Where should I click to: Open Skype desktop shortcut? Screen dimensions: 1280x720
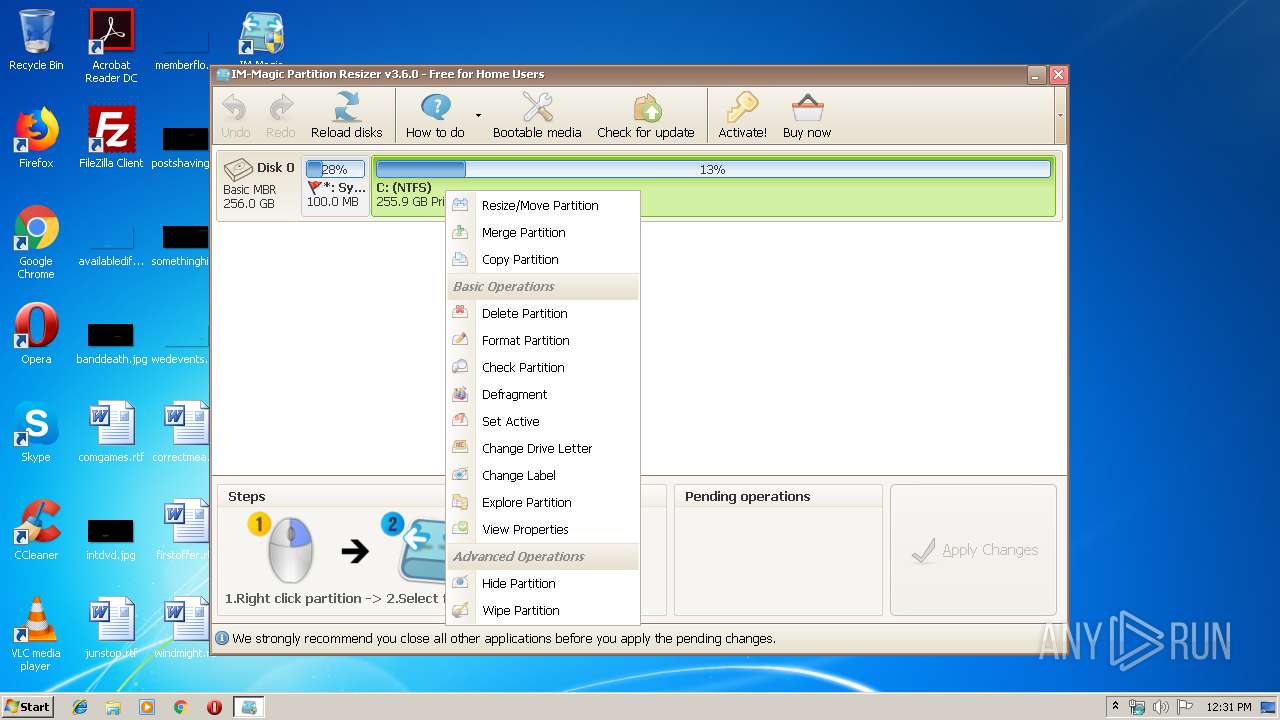[x=36, y=432]
